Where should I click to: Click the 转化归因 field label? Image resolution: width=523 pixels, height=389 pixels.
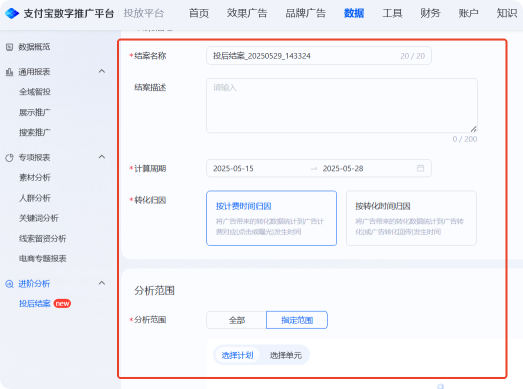150,200
